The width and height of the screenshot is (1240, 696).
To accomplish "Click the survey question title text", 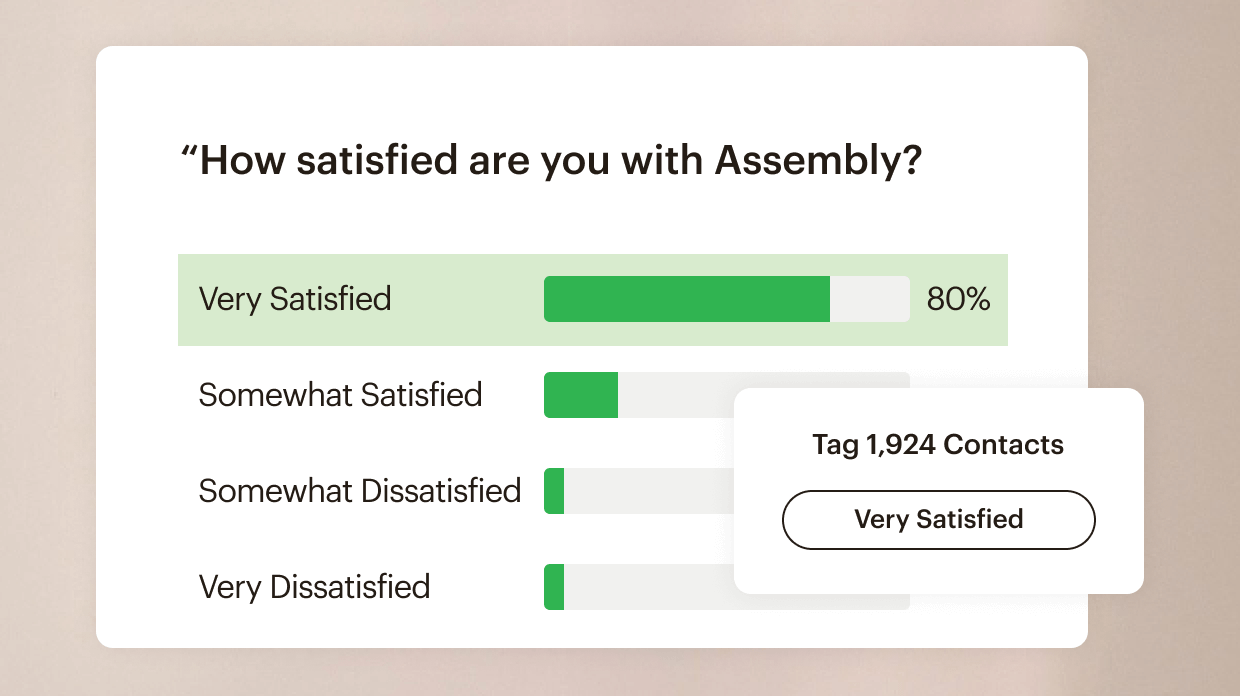I will pyautogui.click(x=550, y=160).
